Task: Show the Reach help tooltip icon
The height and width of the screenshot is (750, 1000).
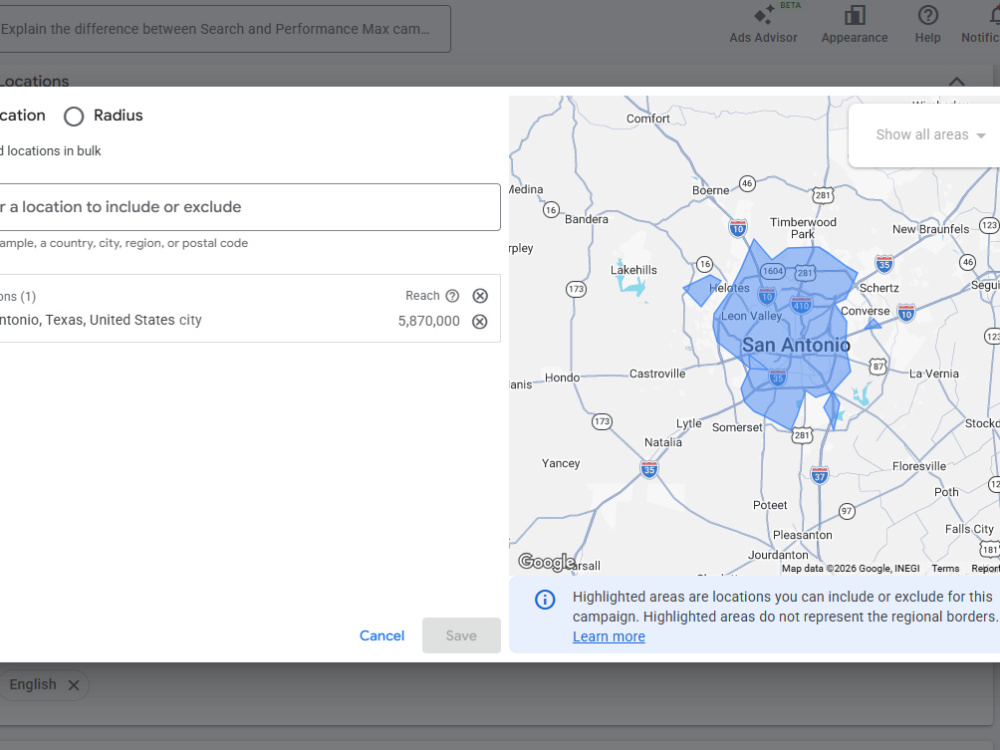Action: click(452, 296)
